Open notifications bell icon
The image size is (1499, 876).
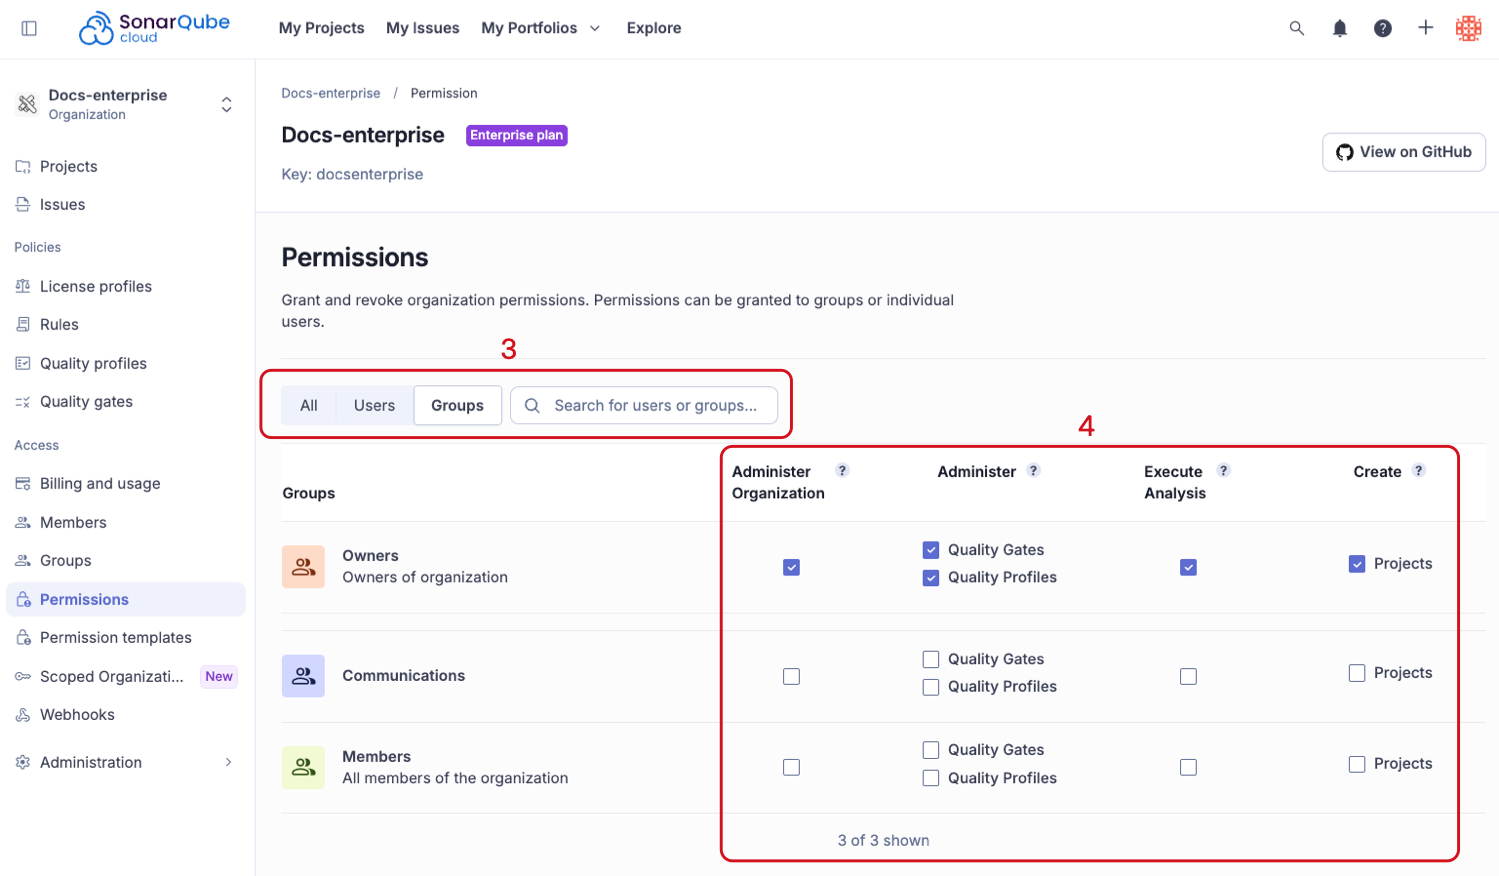1340,28
